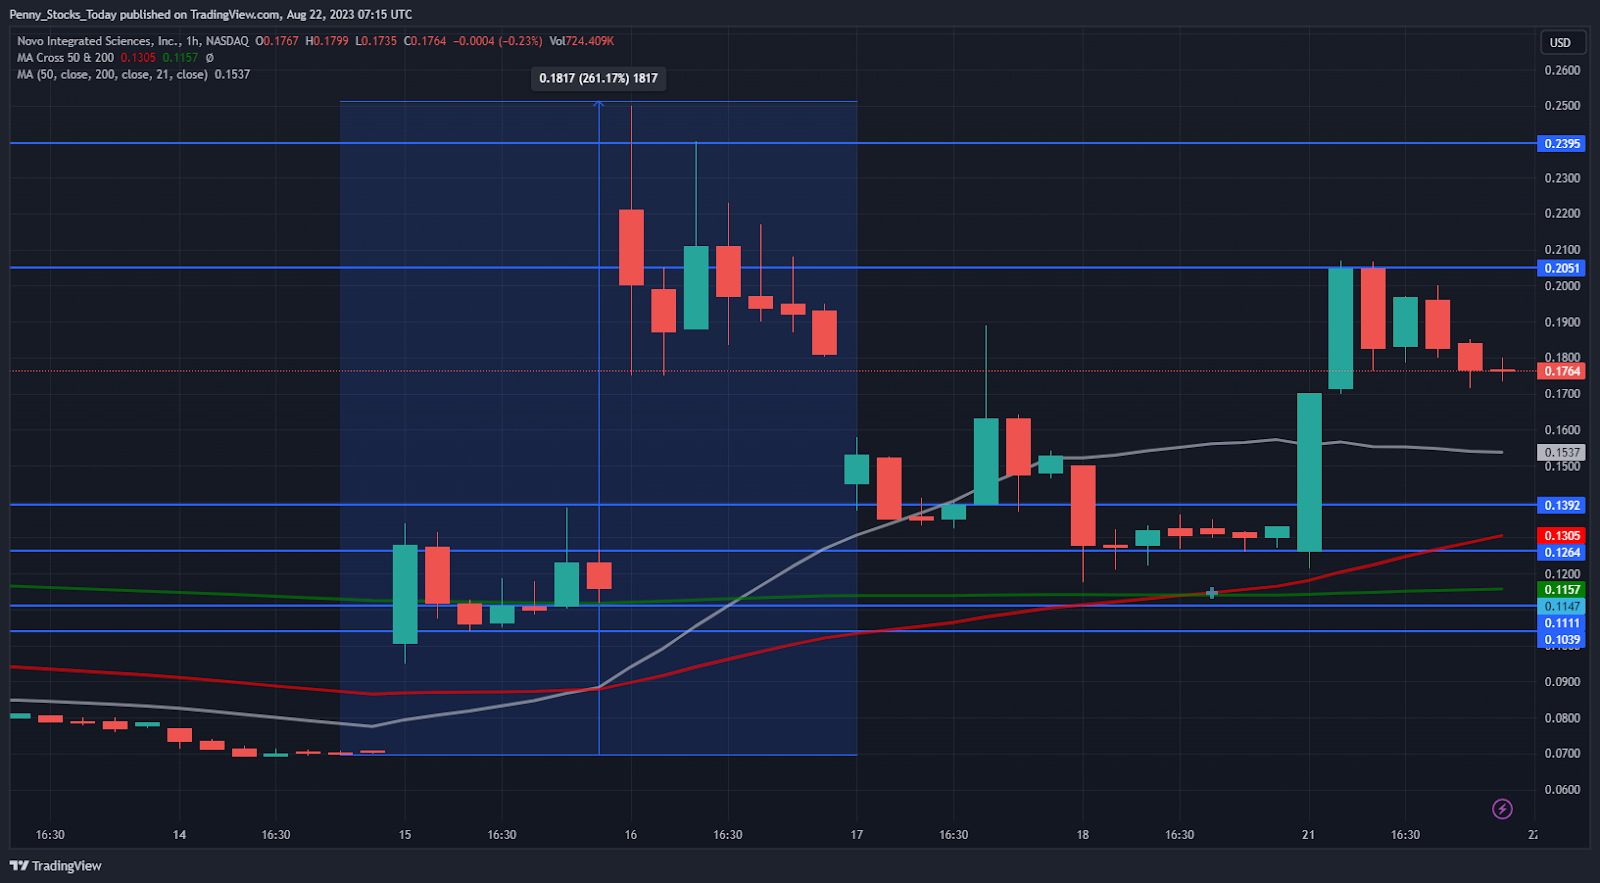Click the H0.1799 high value
Screen dimensions: 1600x883
tap(327, 41)
